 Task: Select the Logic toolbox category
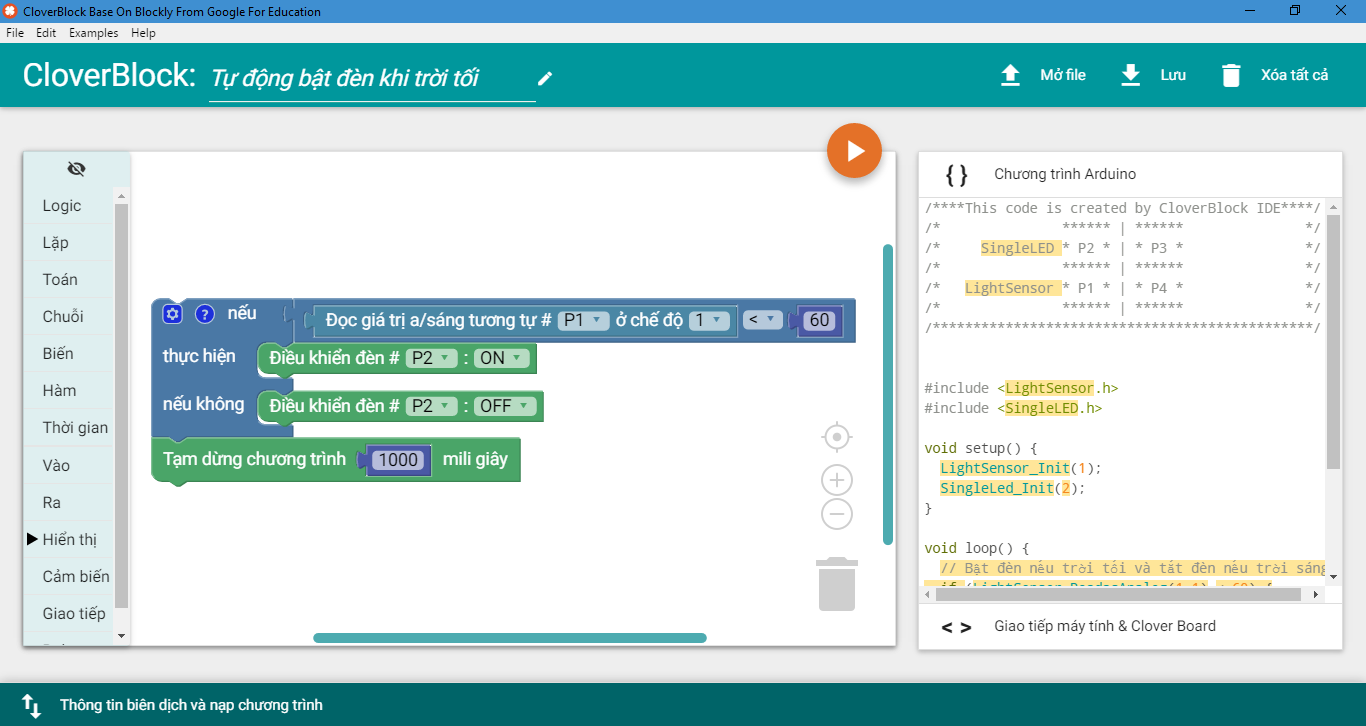(x=70, y=206)
